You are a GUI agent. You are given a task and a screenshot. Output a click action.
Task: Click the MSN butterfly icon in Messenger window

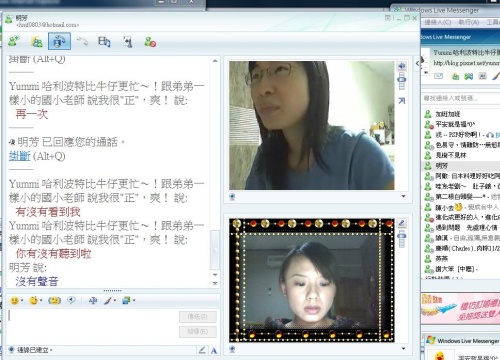[469, 76]
